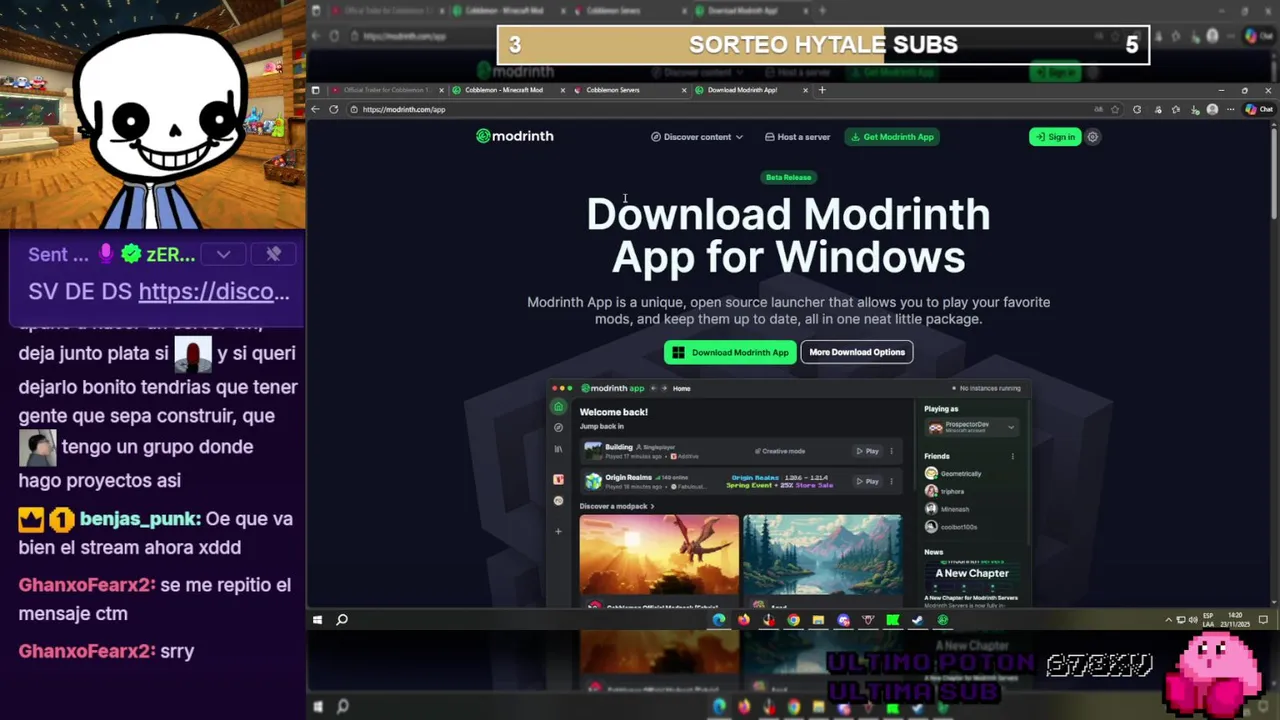Open the three-dot menu next to Friends
Image resolution: width=1280 pixels, height=720 pixels.
(1012, 456)
